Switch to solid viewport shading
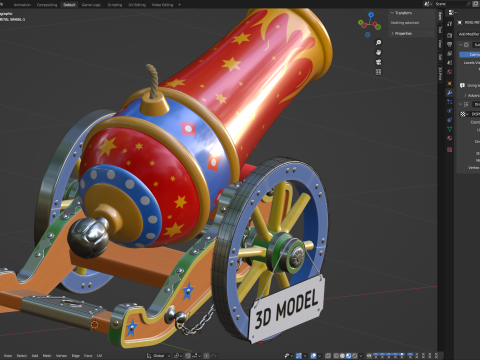The height and width of the screenshot is (360, 480). [342, 356]
